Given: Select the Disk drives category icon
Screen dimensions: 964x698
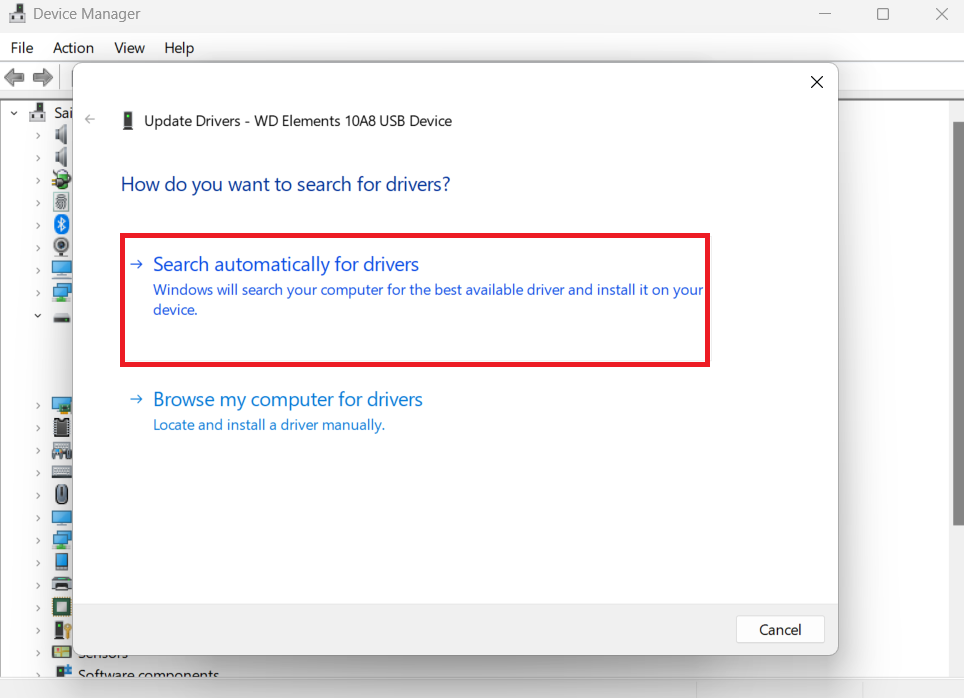Looking at the screenshot, I should coord(61,318).
